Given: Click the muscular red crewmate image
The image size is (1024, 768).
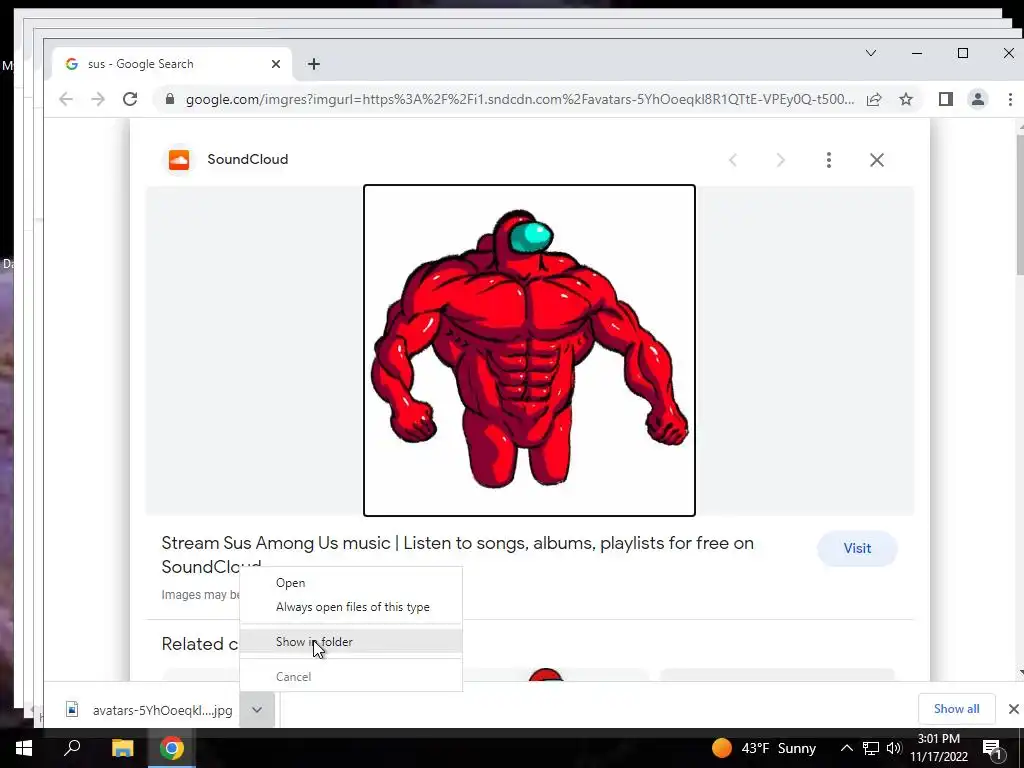Looking at the screenshot, I should pyautogui.click(x=529, y=350).
